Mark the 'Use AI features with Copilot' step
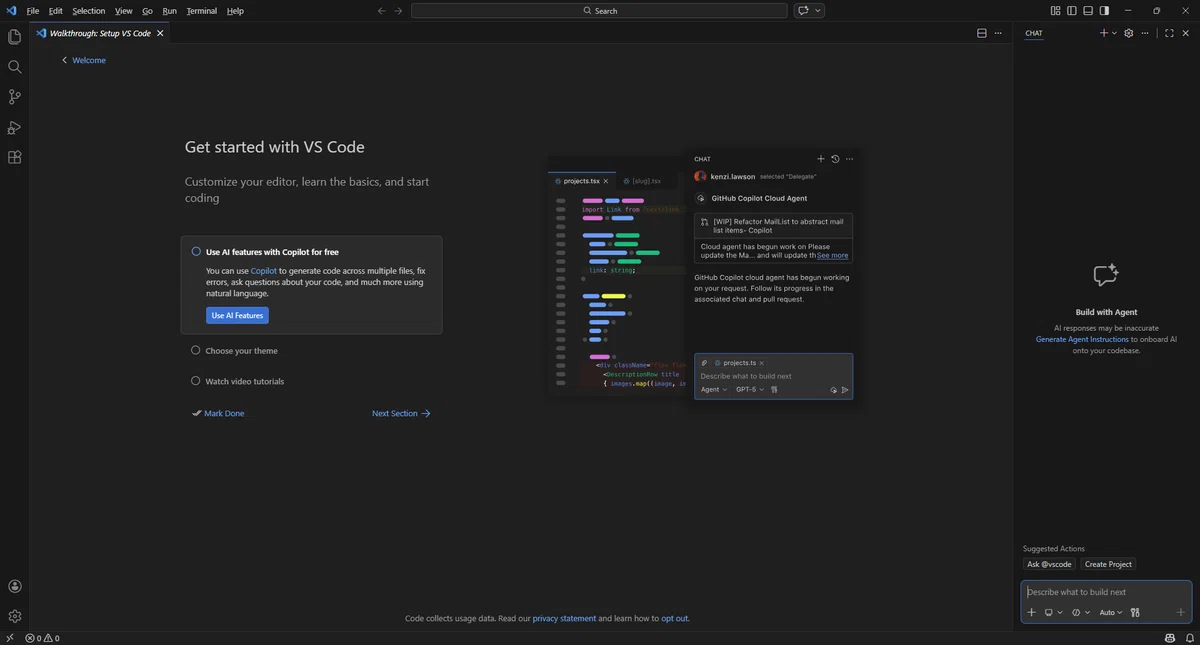This screenshot has width=1200, height=645. [196, 252]
